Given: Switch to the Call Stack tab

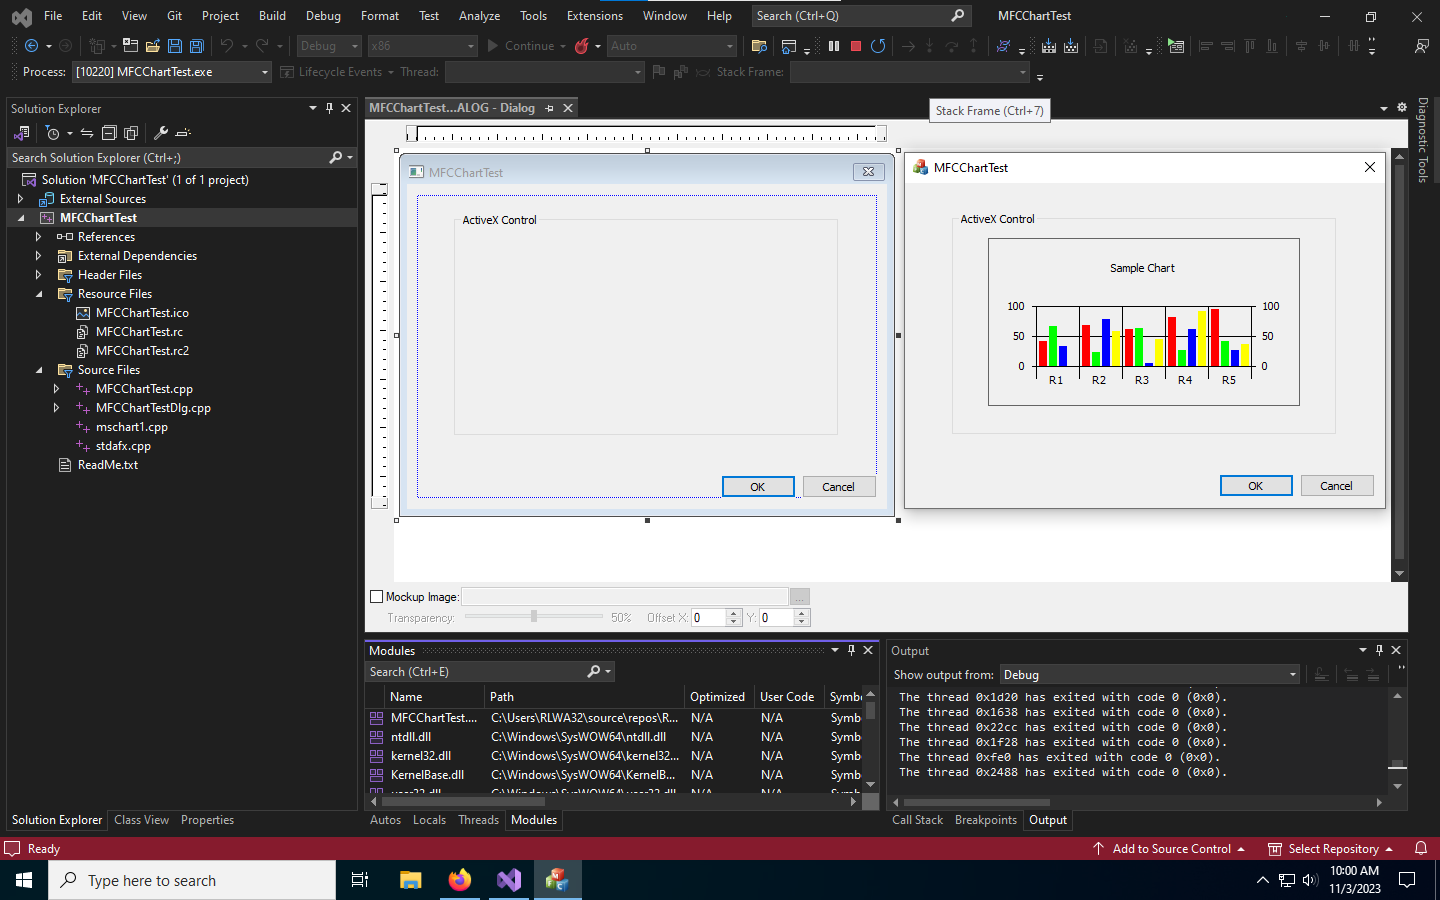Looking at the screenshot, I should click(x=918, y=820).
